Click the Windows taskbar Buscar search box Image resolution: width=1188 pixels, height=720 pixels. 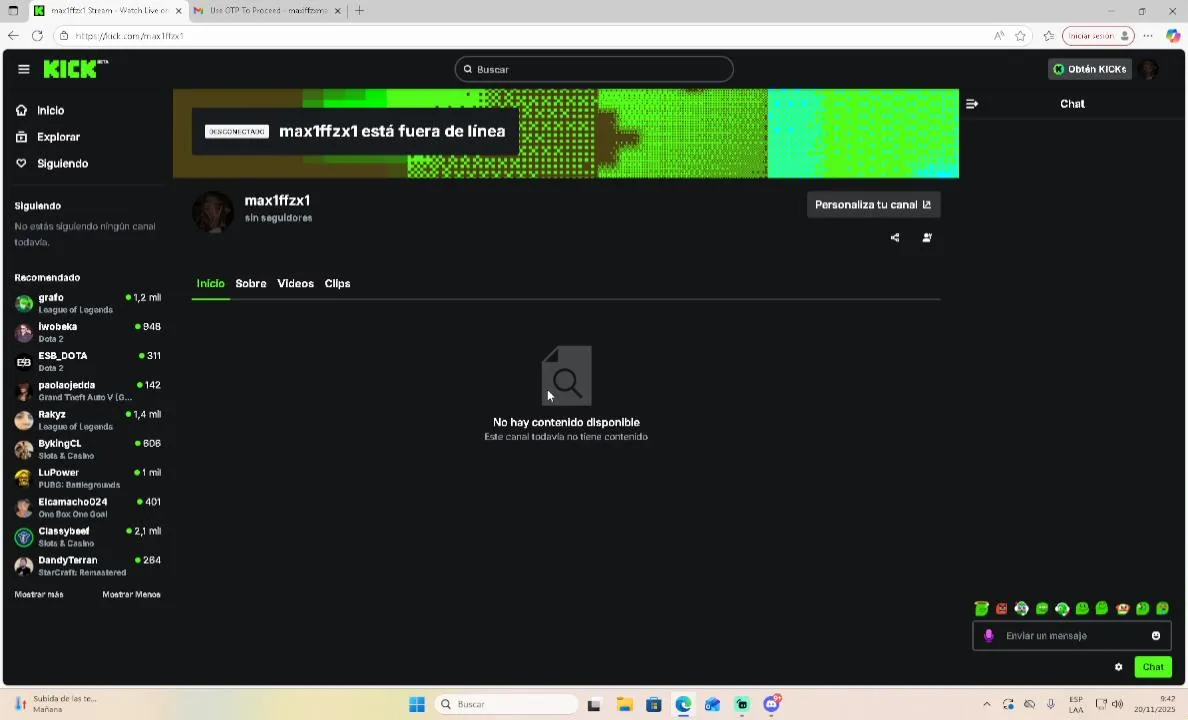point(505,704)
